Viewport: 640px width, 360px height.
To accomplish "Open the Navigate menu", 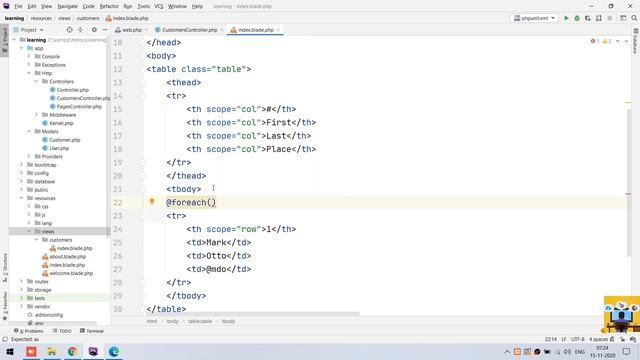I will pos(67,6).
